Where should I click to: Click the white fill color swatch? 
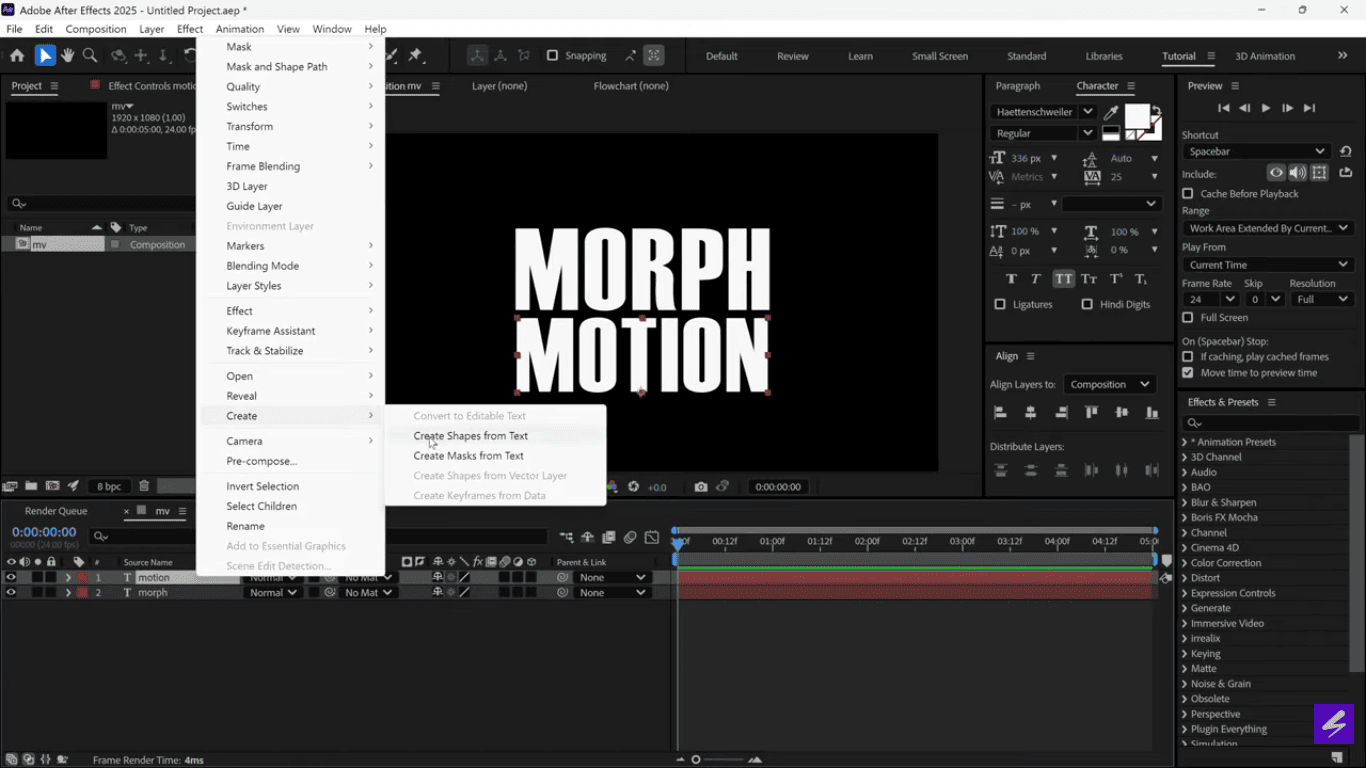1137,117
